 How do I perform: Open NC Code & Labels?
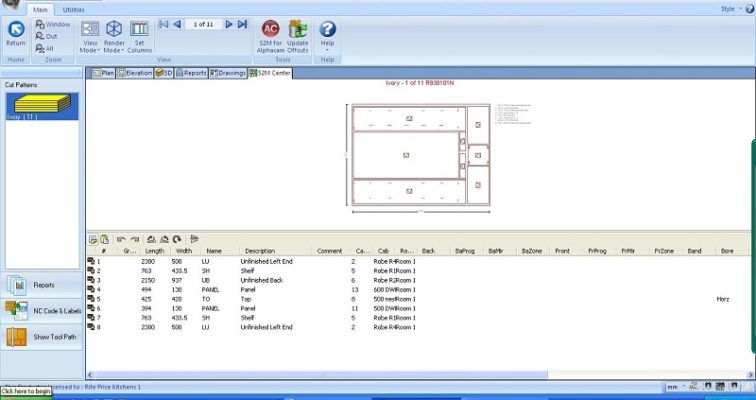42,311
